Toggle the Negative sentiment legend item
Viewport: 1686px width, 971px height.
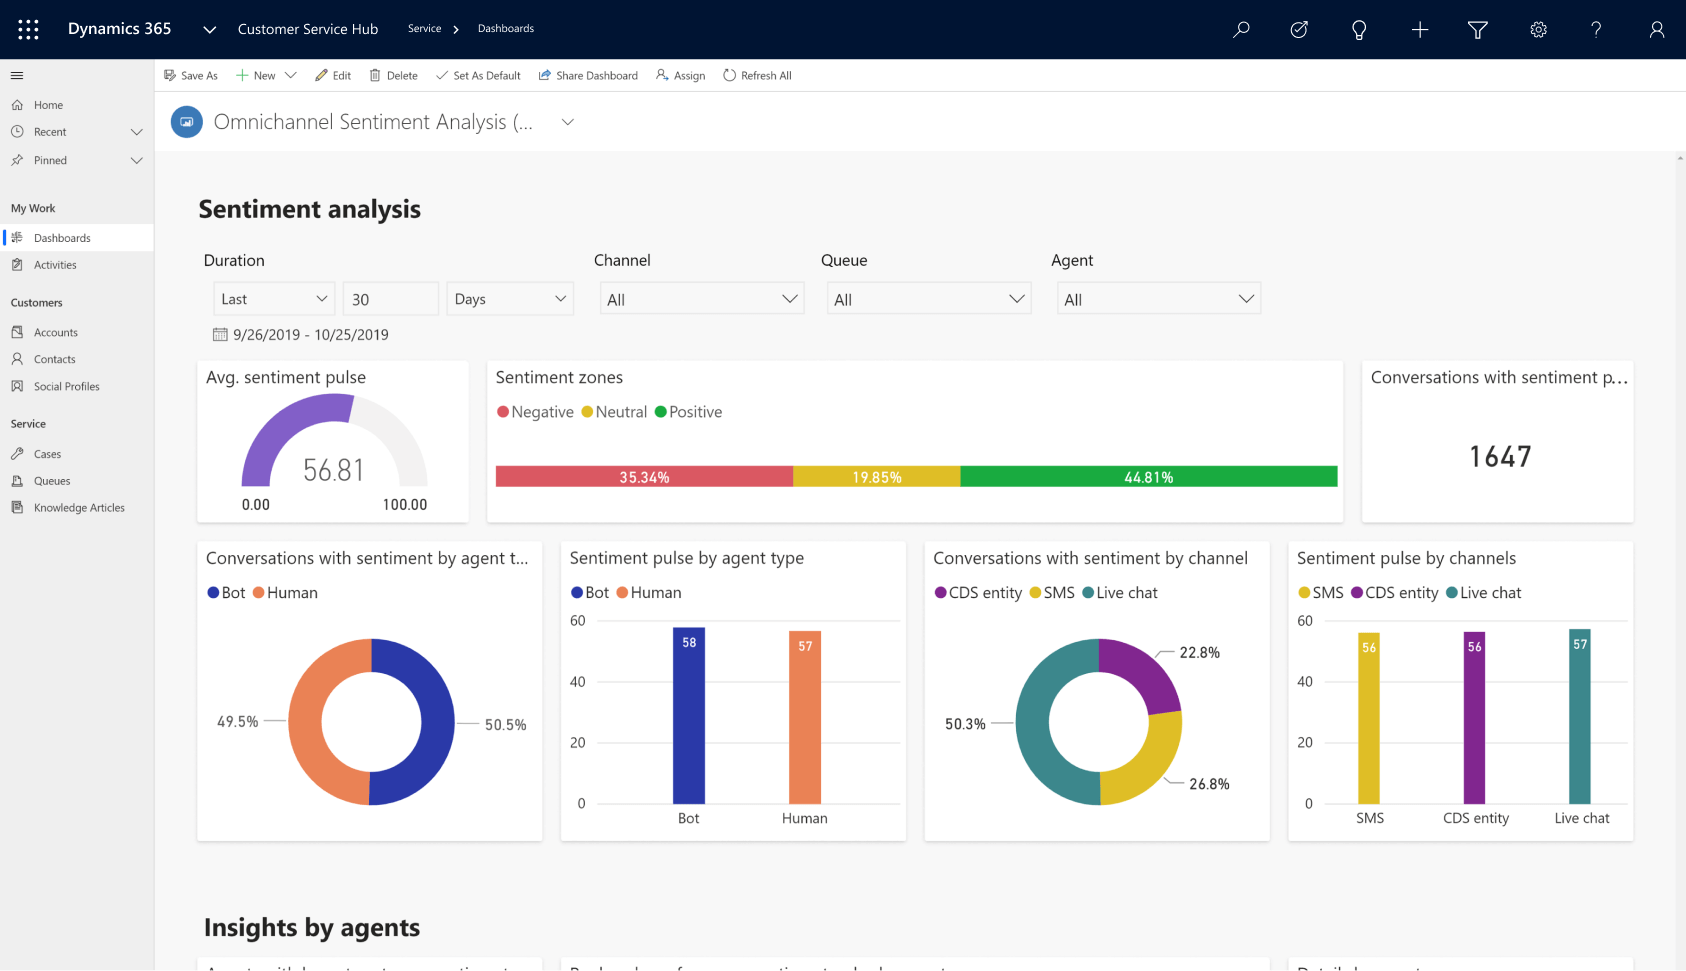[535, 412]
